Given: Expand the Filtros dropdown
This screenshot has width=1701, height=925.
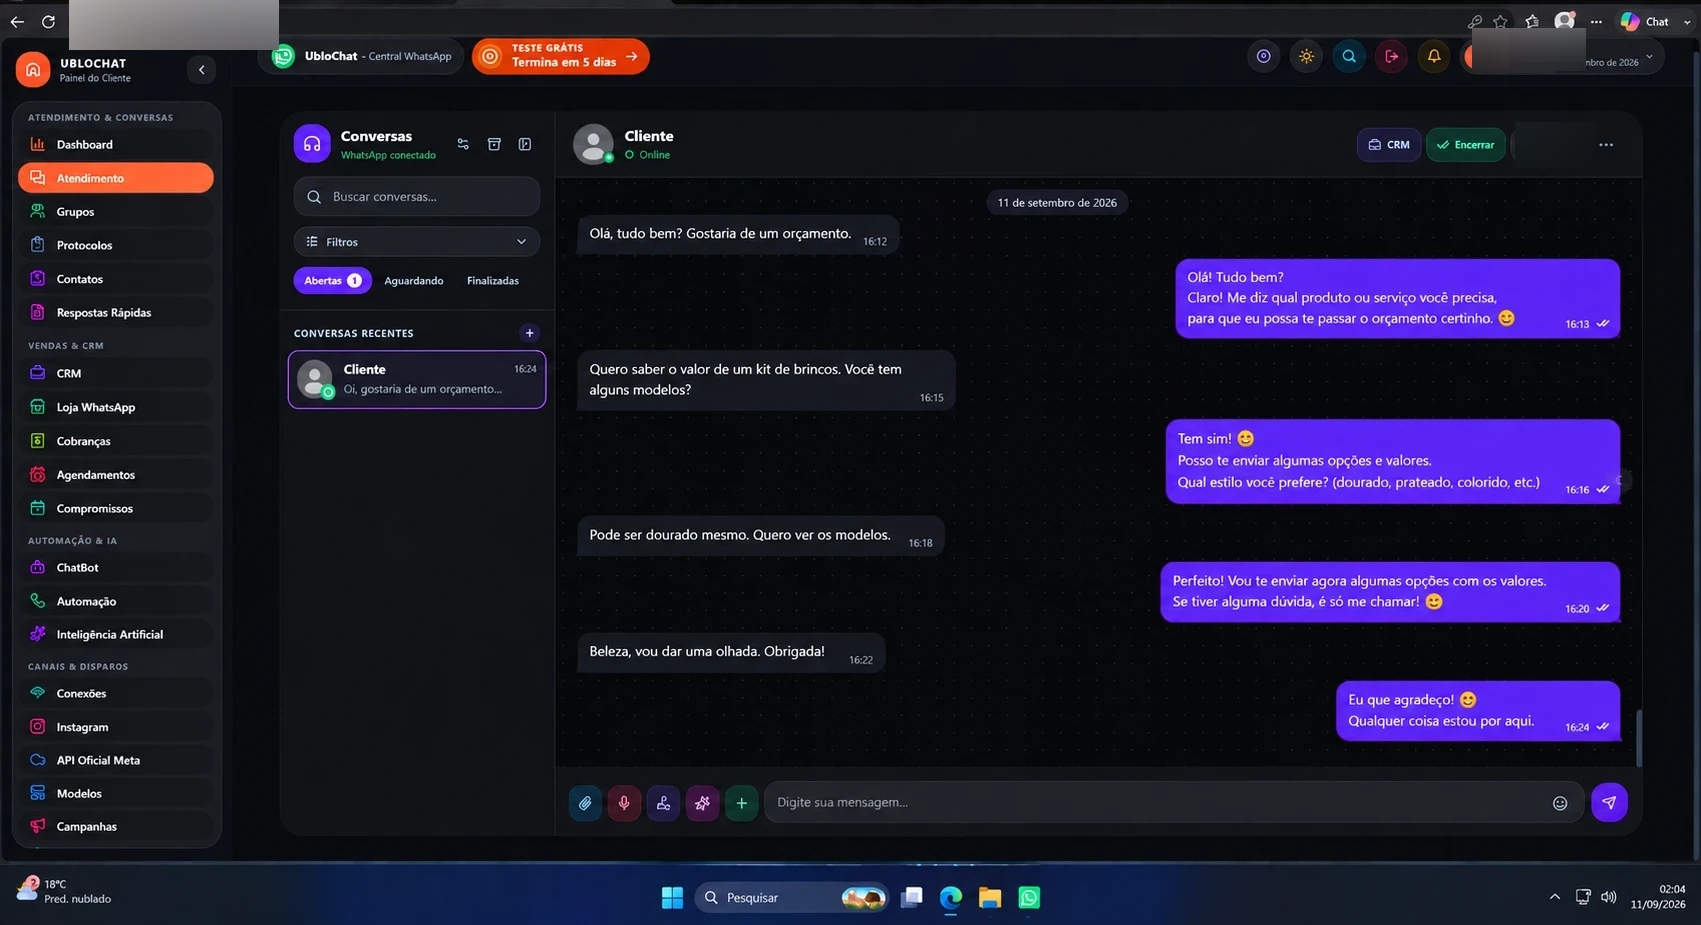Looking at the screenshot, I should click(417, 242).
